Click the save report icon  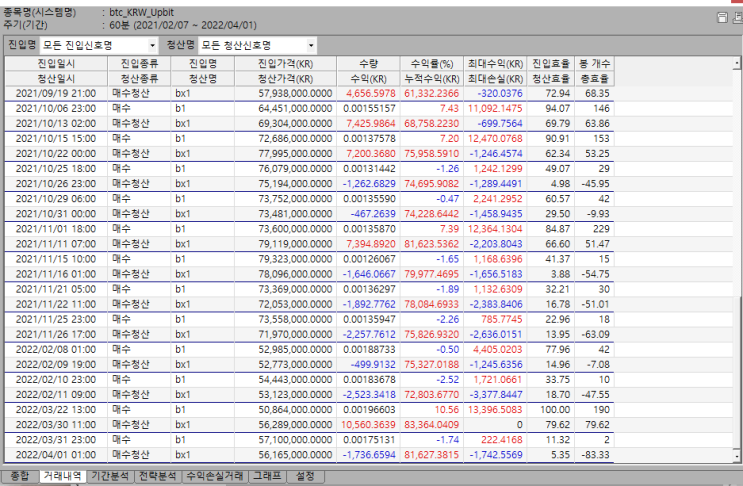(x=722, y=18)
